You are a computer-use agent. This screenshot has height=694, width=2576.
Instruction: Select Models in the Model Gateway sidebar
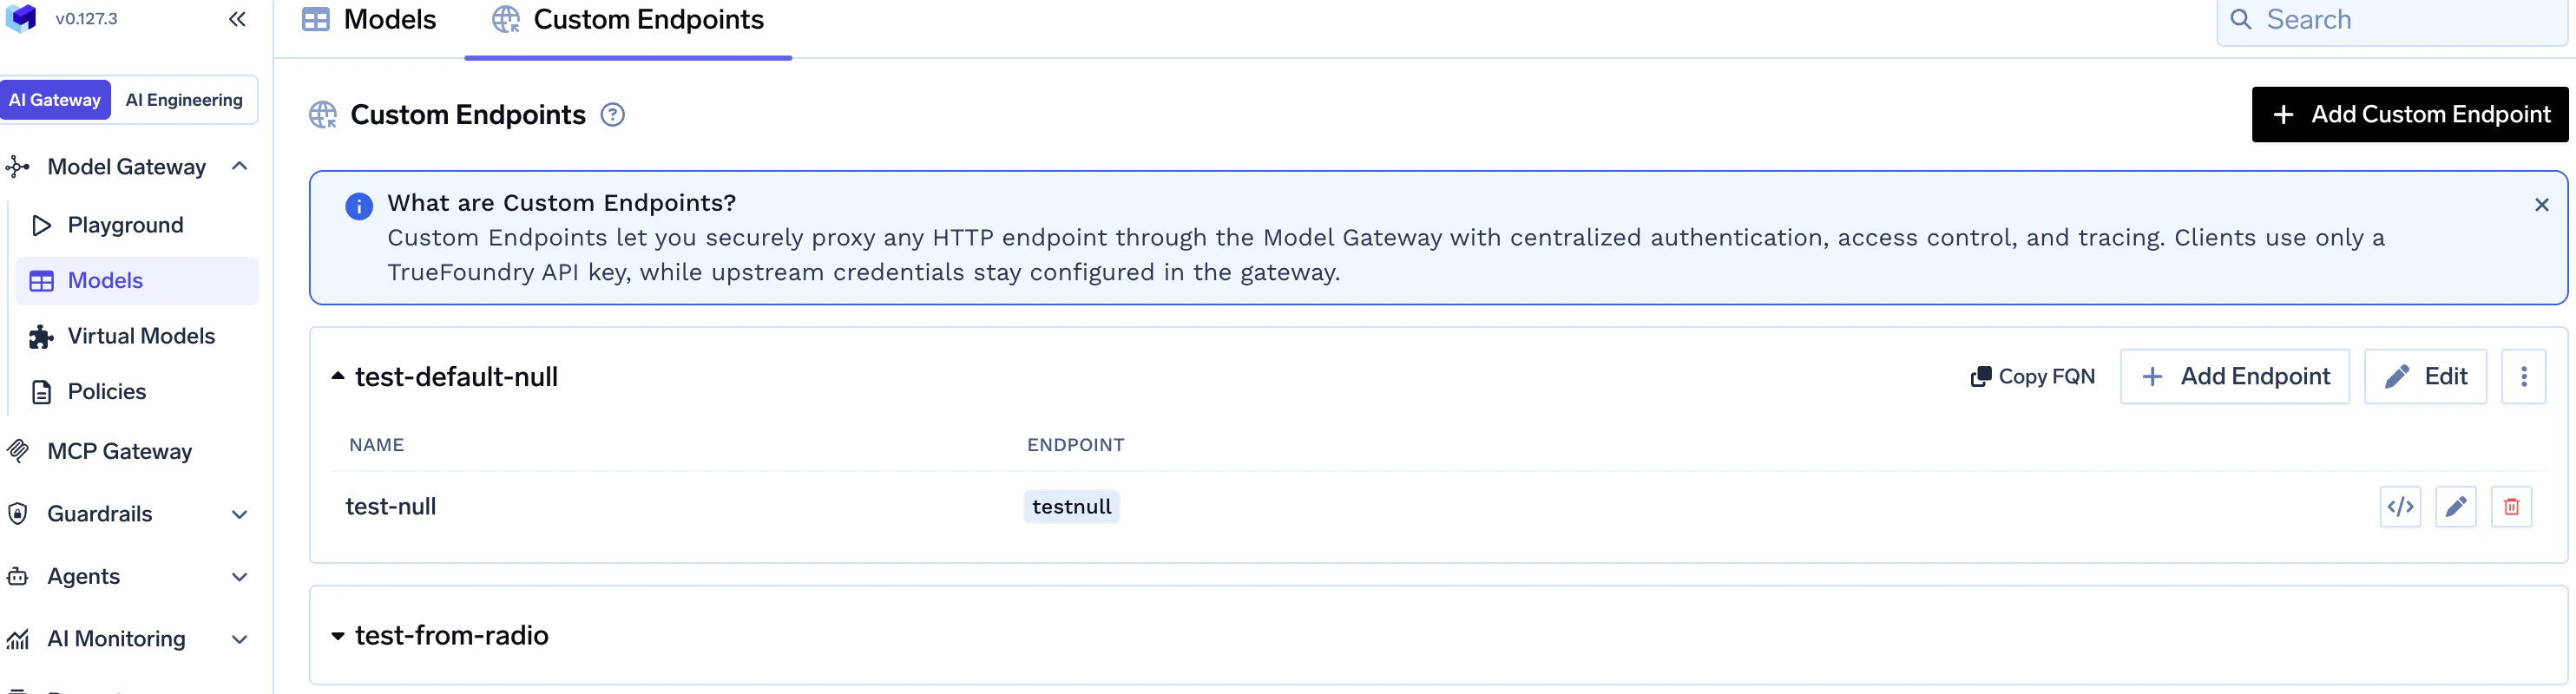coord(106,280)
